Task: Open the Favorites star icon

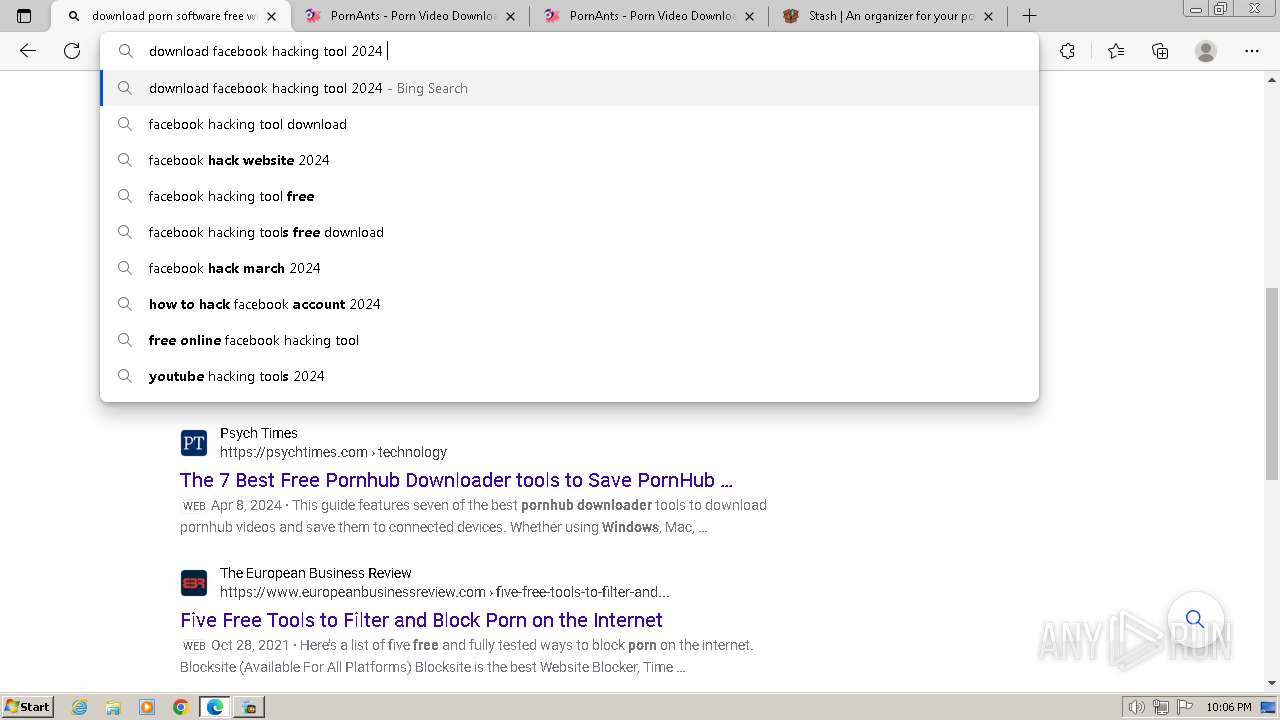Action: click(1116, 51)
